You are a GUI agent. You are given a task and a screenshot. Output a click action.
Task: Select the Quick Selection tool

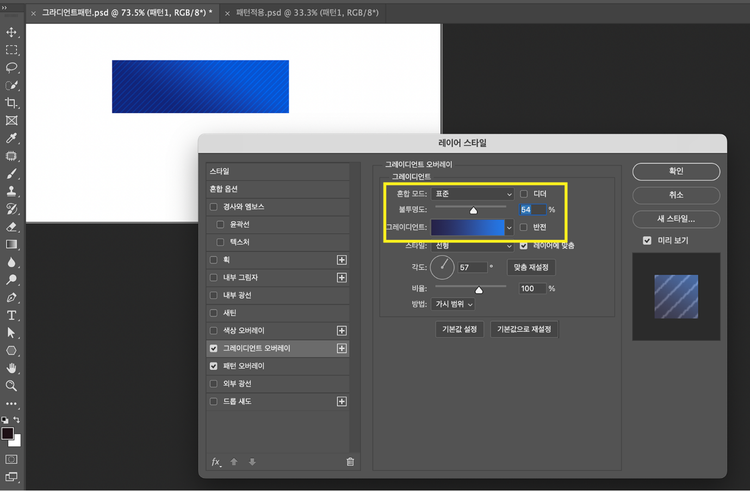point(11,86)
